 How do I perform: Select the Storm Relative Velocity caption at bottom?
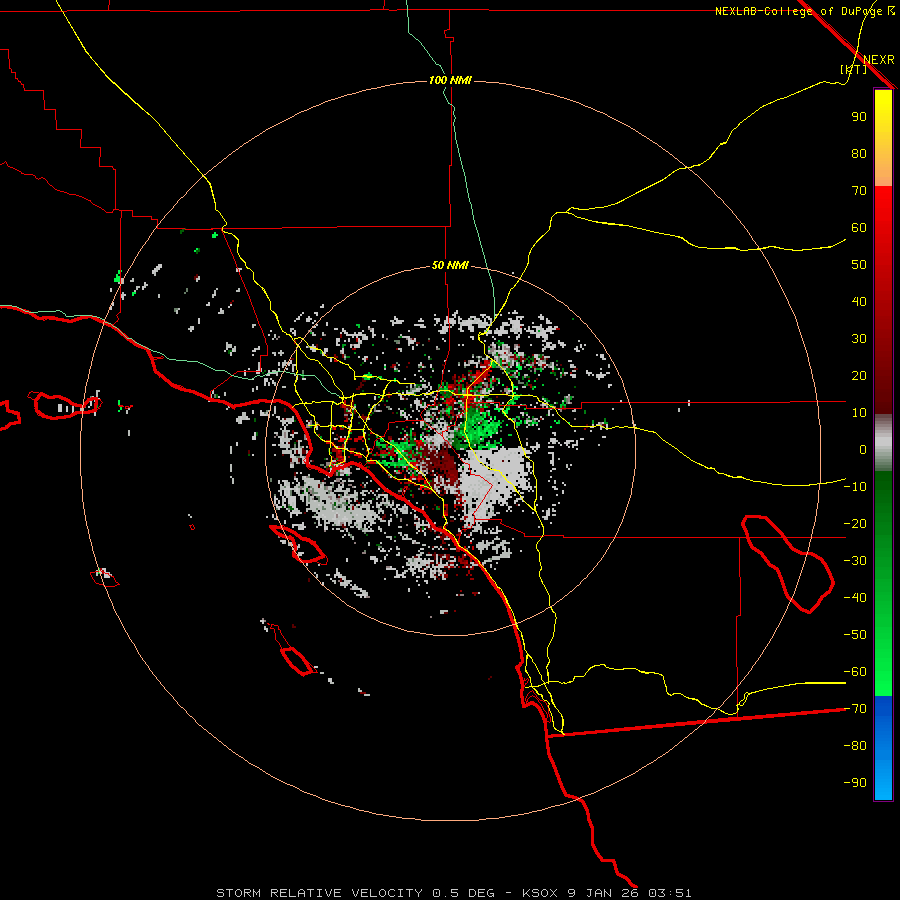coord(453,893)
